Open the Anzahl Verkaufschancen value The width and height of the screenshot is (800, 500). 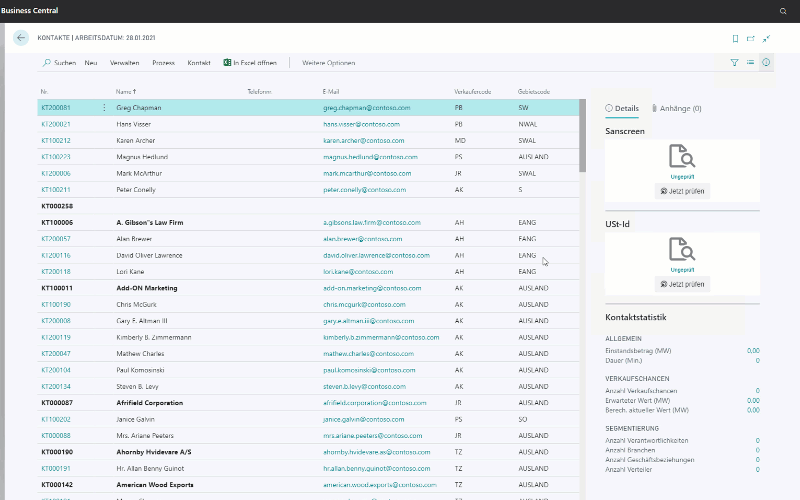[758, 391]
